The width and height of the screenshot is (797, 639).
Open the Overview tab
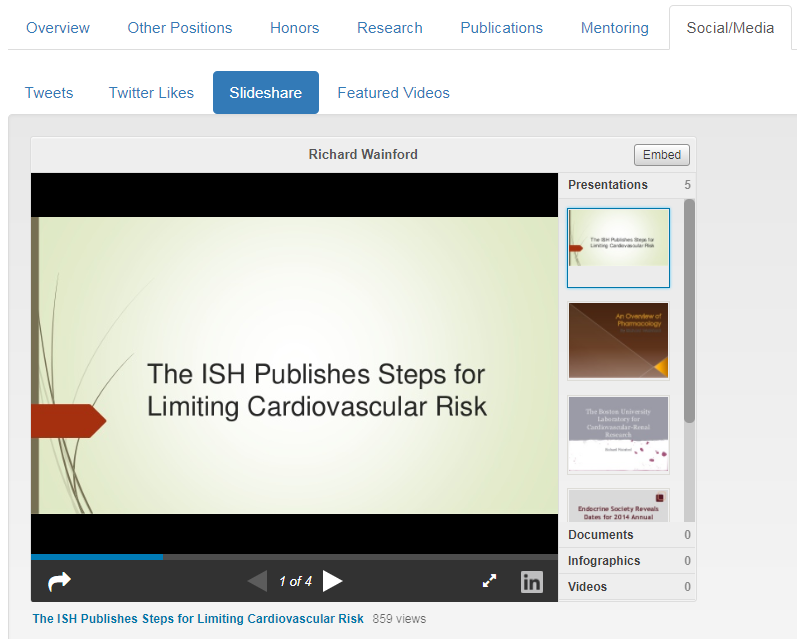58,28
